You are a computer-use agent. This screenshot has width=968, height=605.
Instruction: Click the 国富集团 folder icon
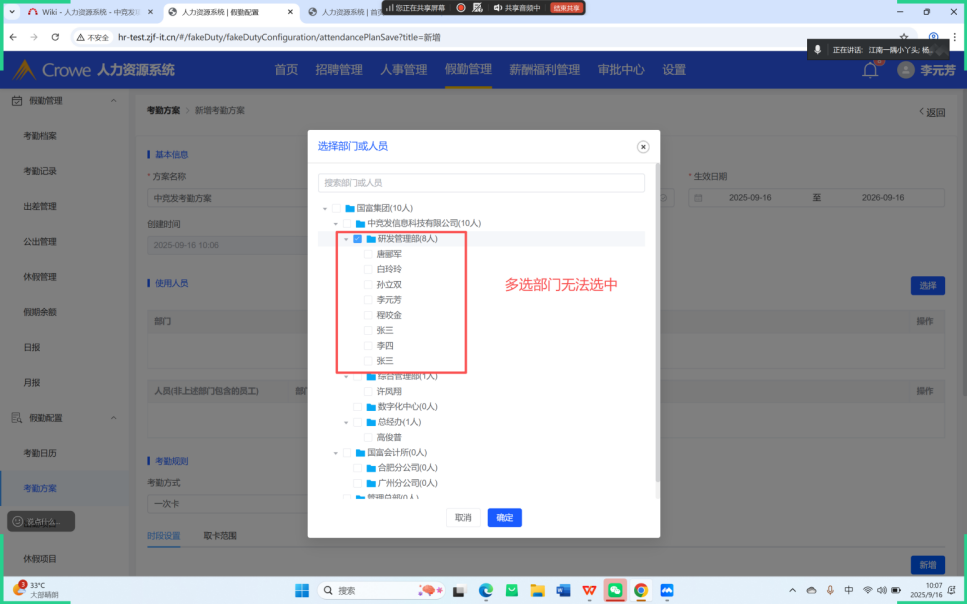coord(350,209)
